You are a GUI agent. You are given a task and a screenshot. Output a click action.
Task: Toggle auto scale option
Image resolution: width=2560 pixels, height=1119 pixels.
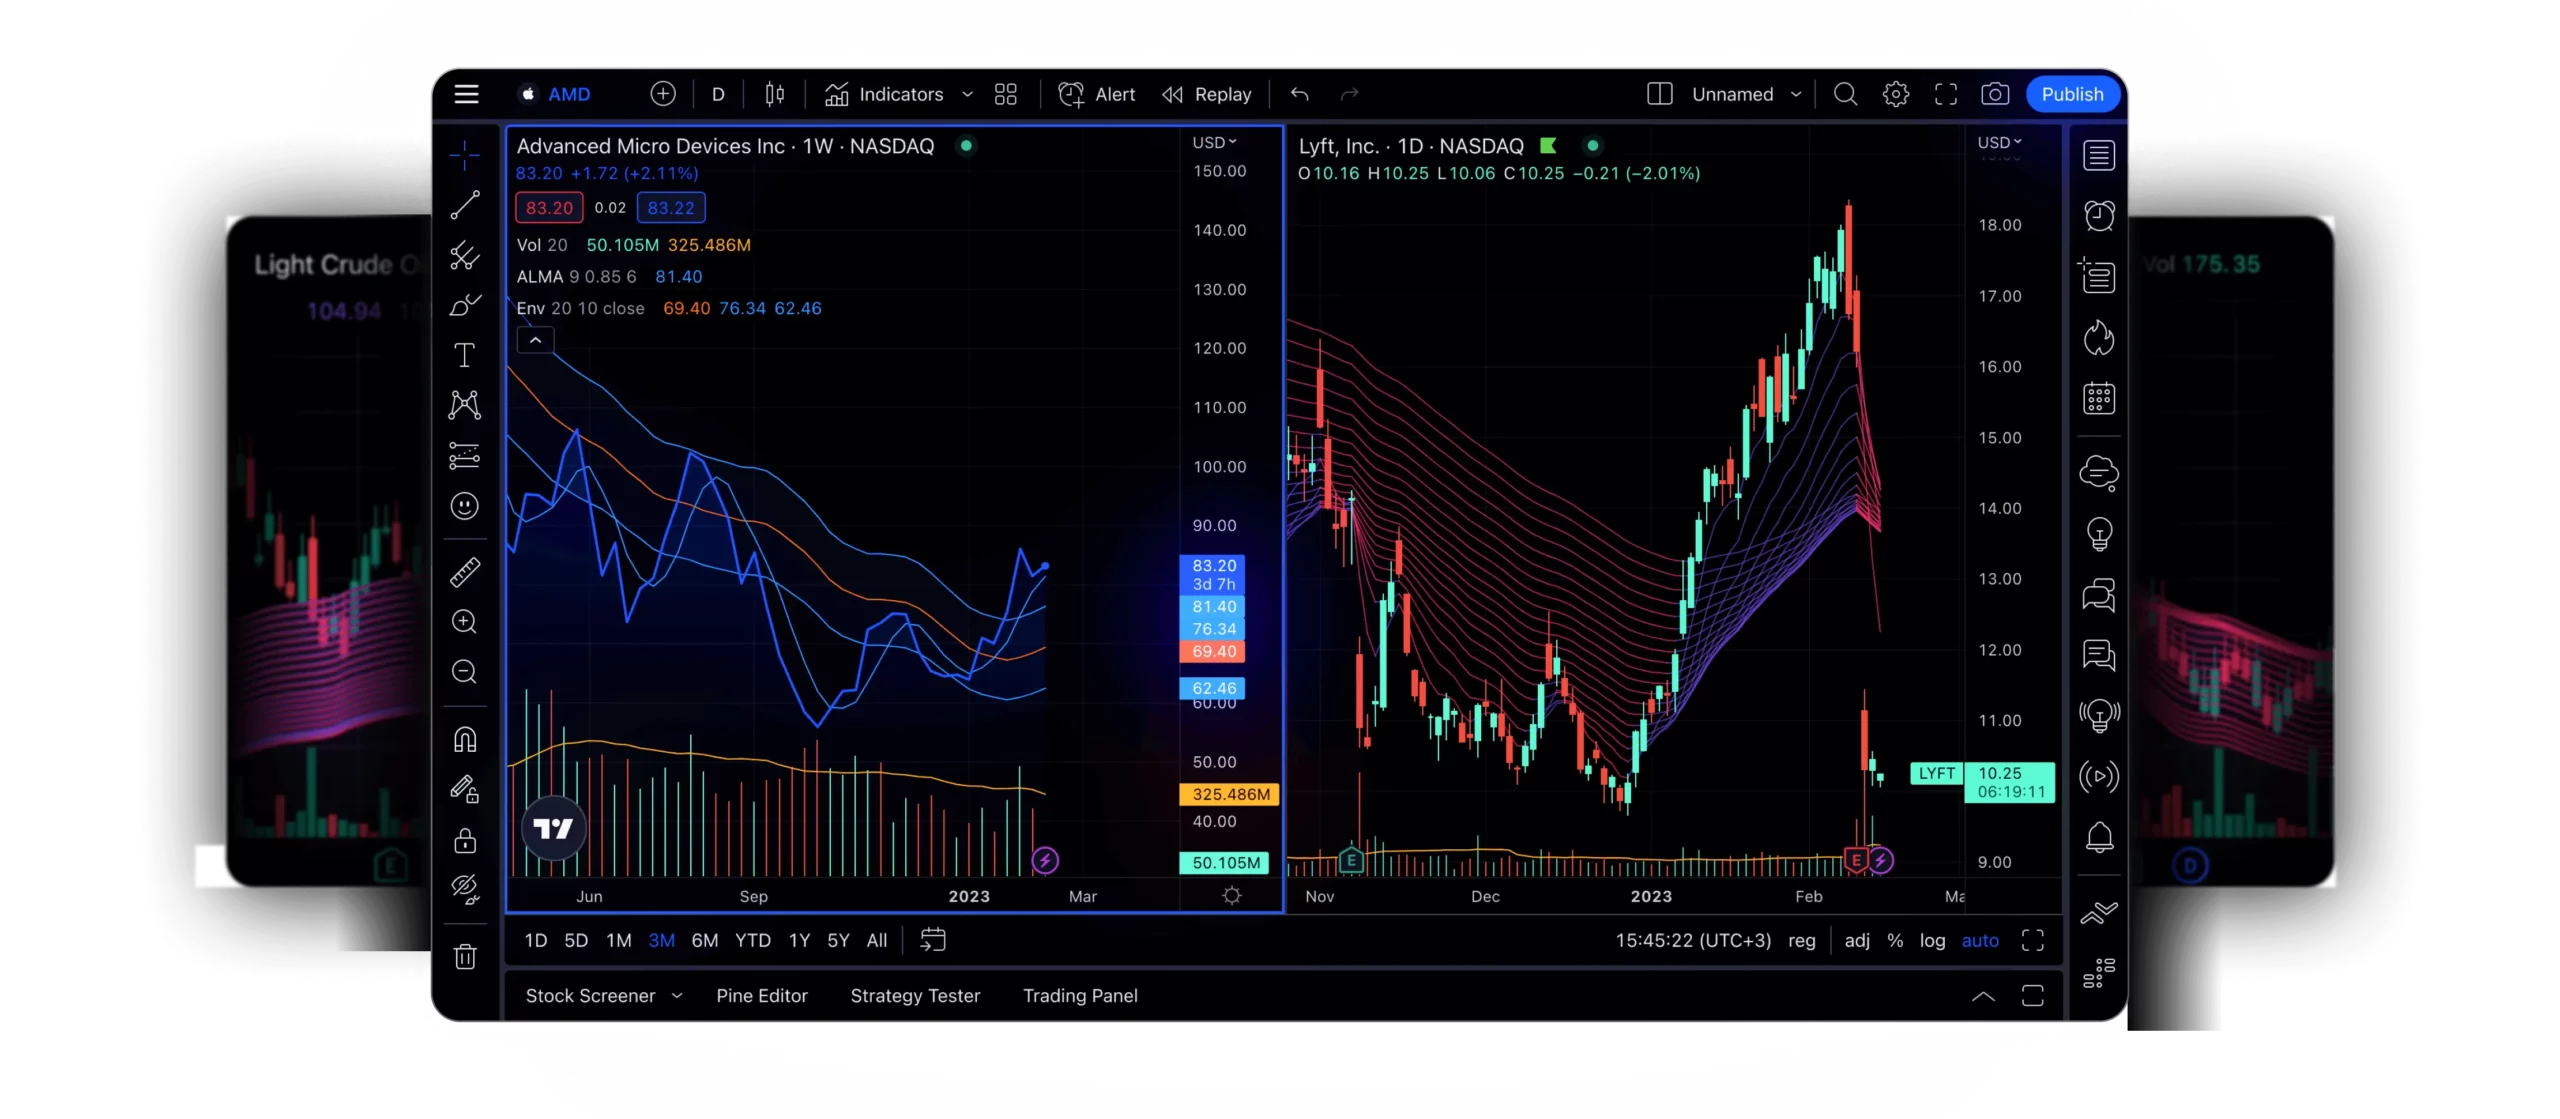pyautogui.click(x=1980, y=940)
